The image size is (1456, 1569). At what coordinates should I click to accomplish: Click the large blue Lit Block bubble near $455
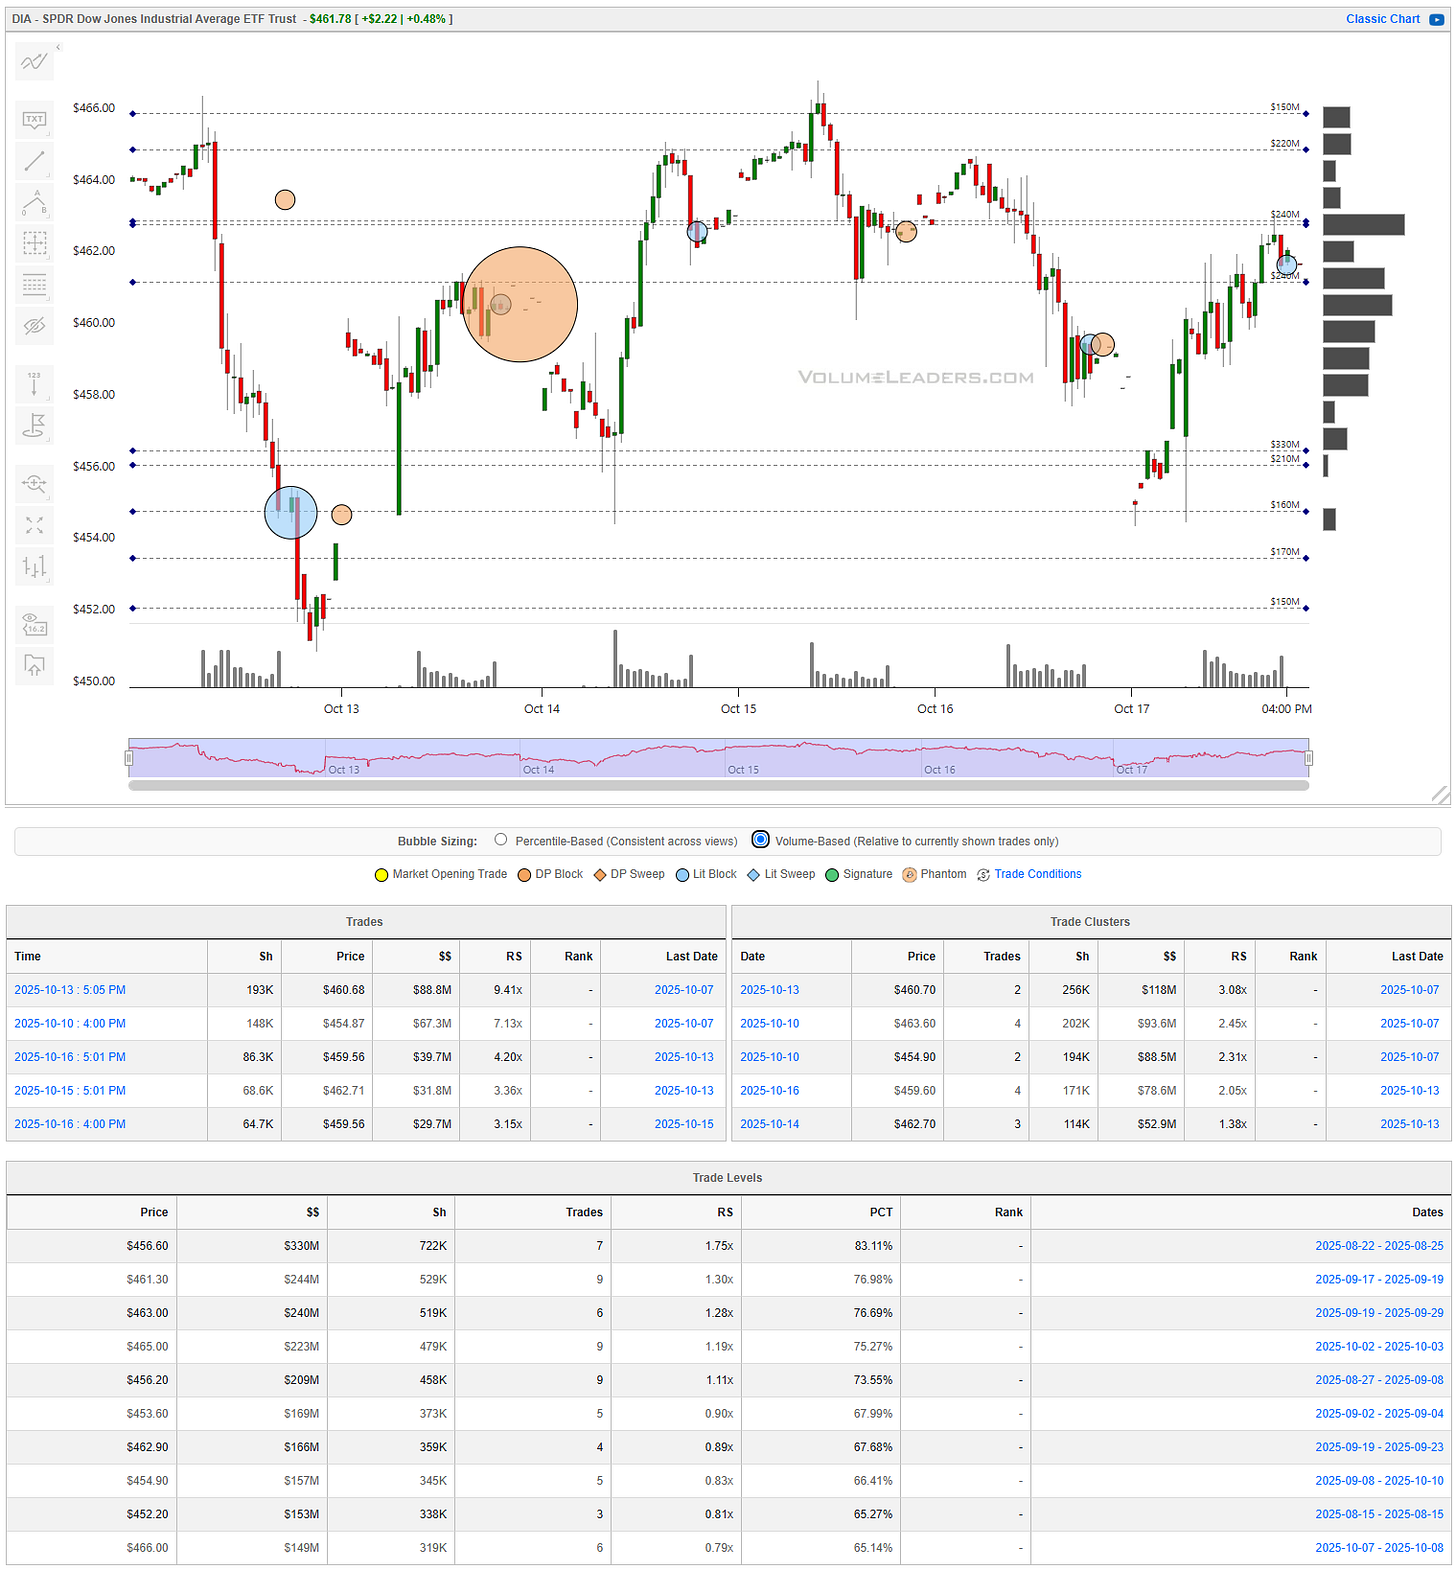pyautogui.click(x=291, y=513)
